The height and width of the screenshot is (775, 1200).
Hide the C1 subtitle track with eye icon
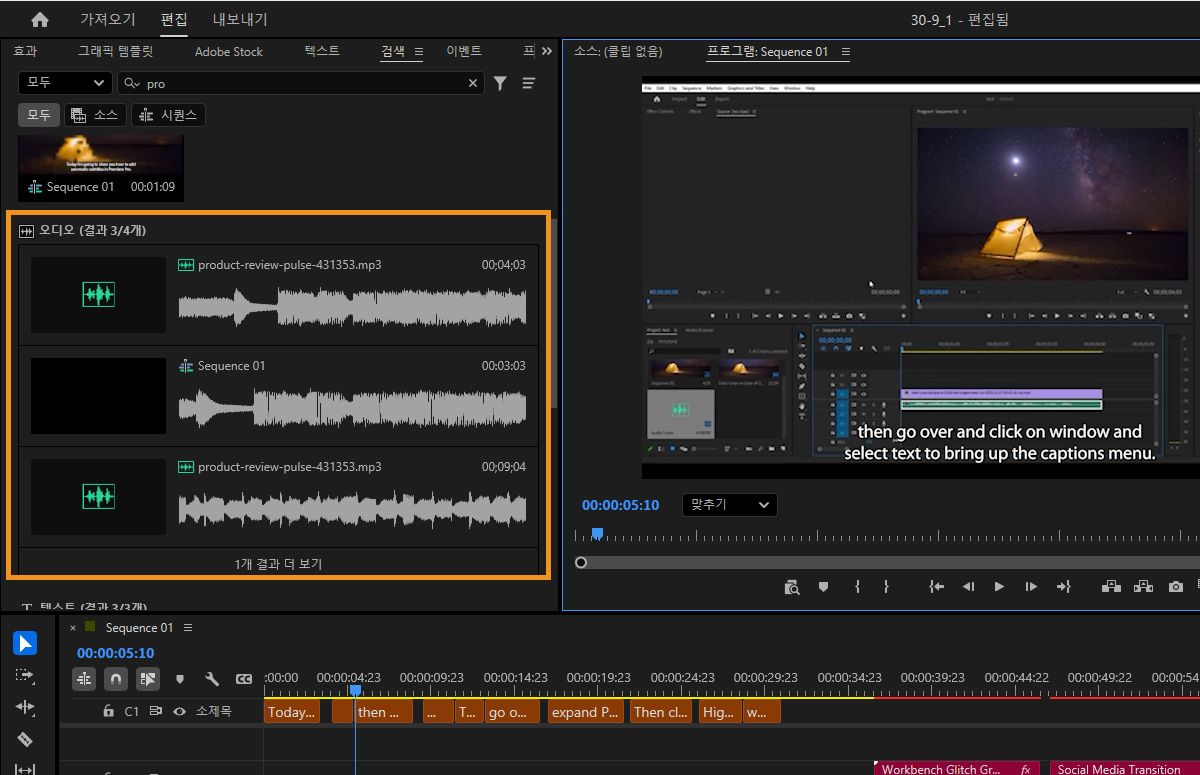click(x=180, y=712)
